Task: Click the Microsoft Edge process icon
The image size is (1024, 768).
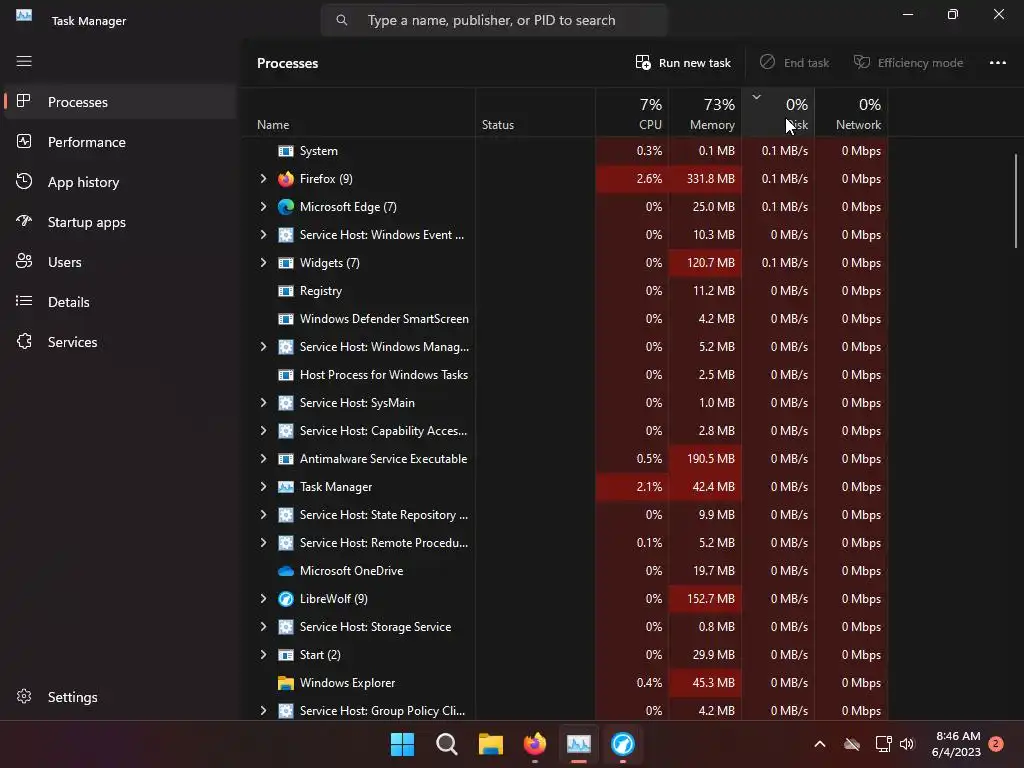Action: (286, 207)
